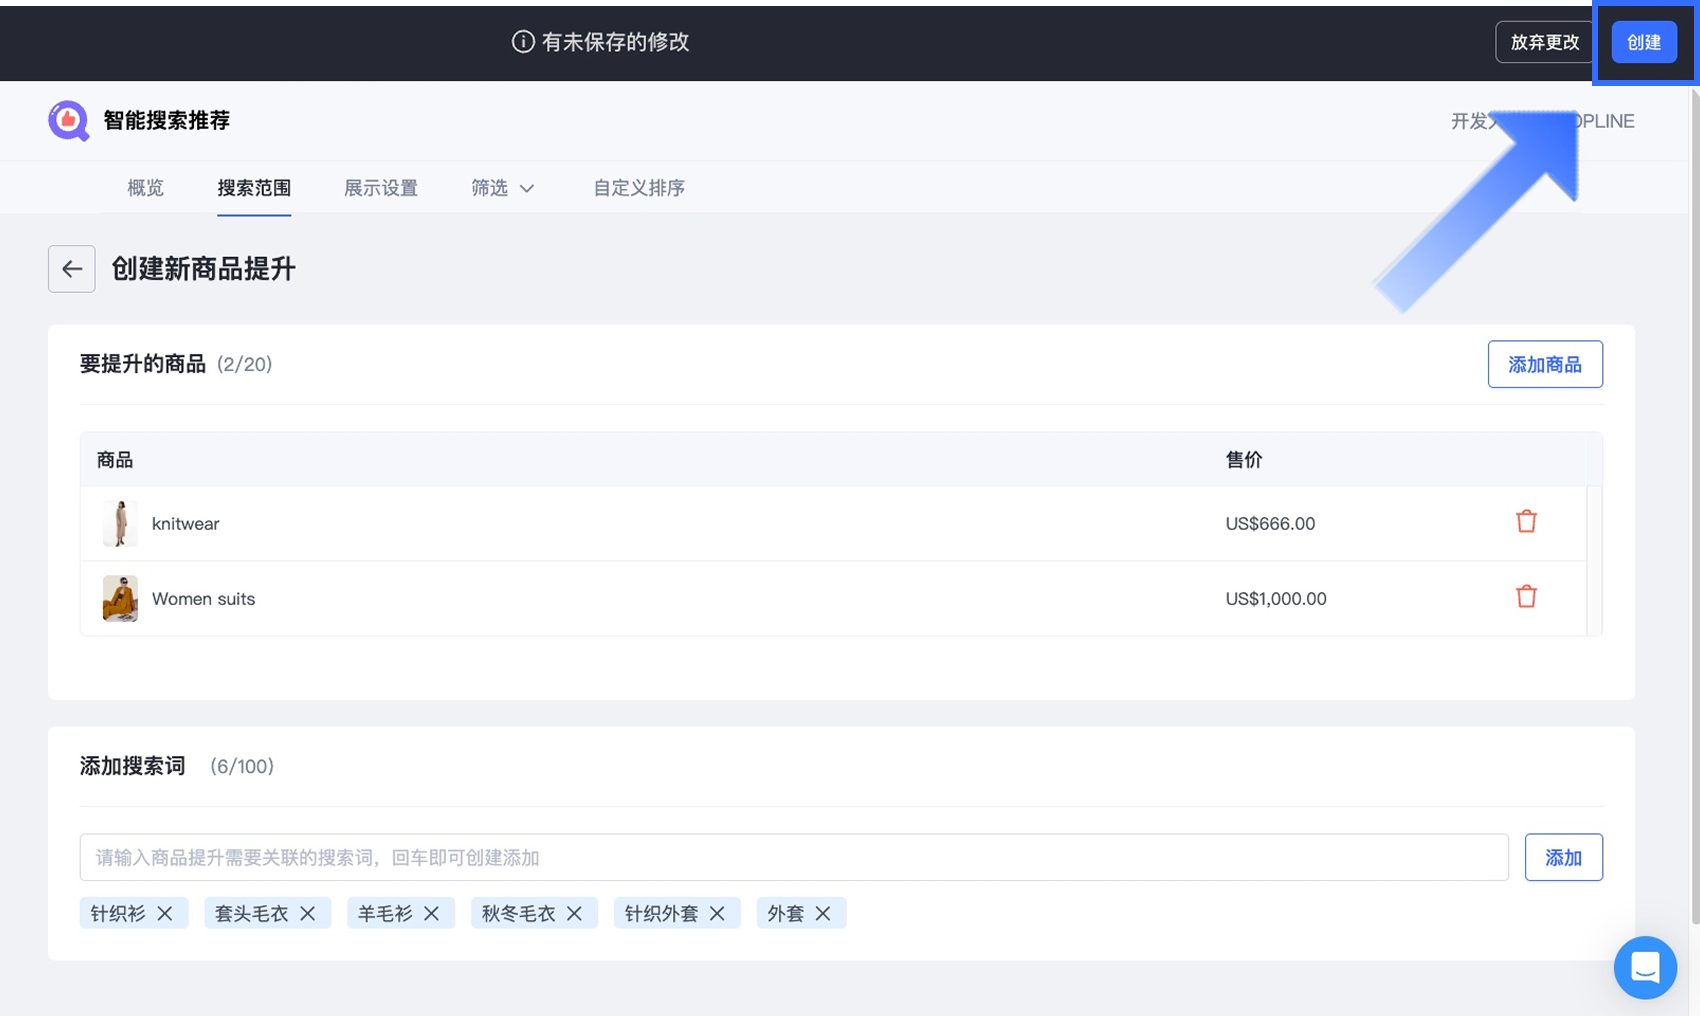
Task: Expand the 筛选 dropdown menu
Action: pyautogui.click(x=503, y=188)
